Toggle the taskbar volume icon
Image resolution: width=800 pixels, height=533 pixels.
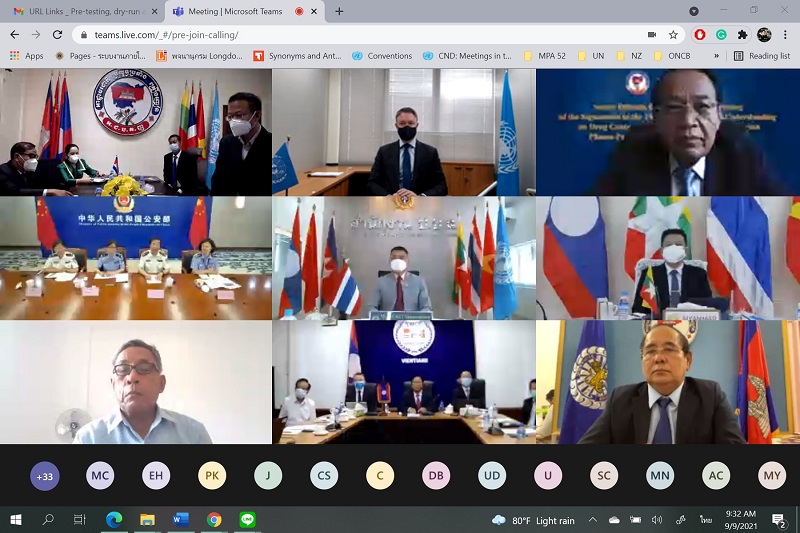pos(657,520)
